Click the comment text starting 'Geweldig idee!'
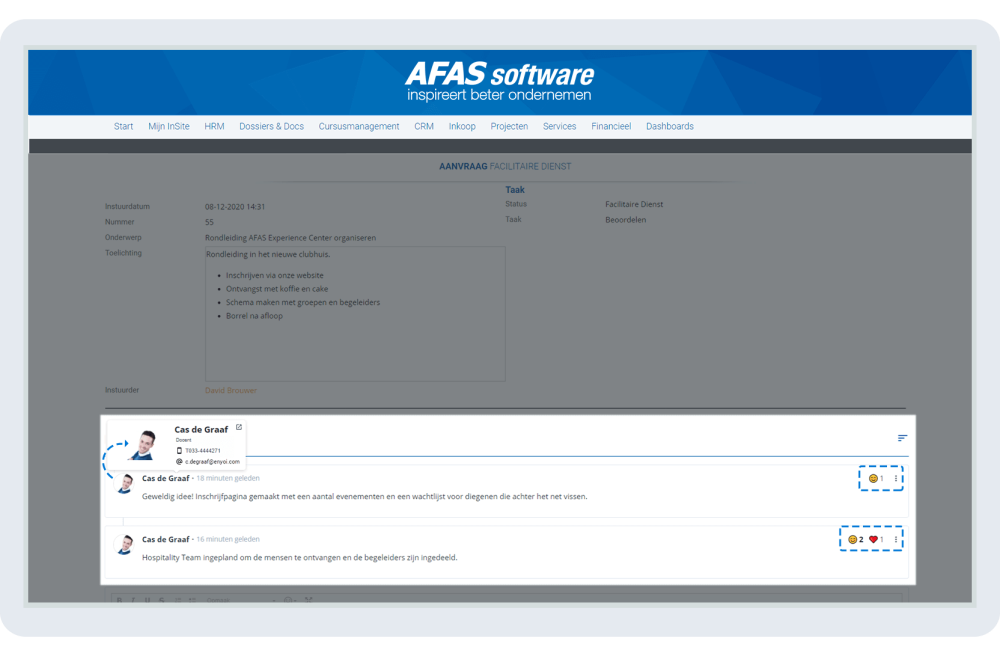The width and height of the screenshot is (1000, 656). point(364,497)
